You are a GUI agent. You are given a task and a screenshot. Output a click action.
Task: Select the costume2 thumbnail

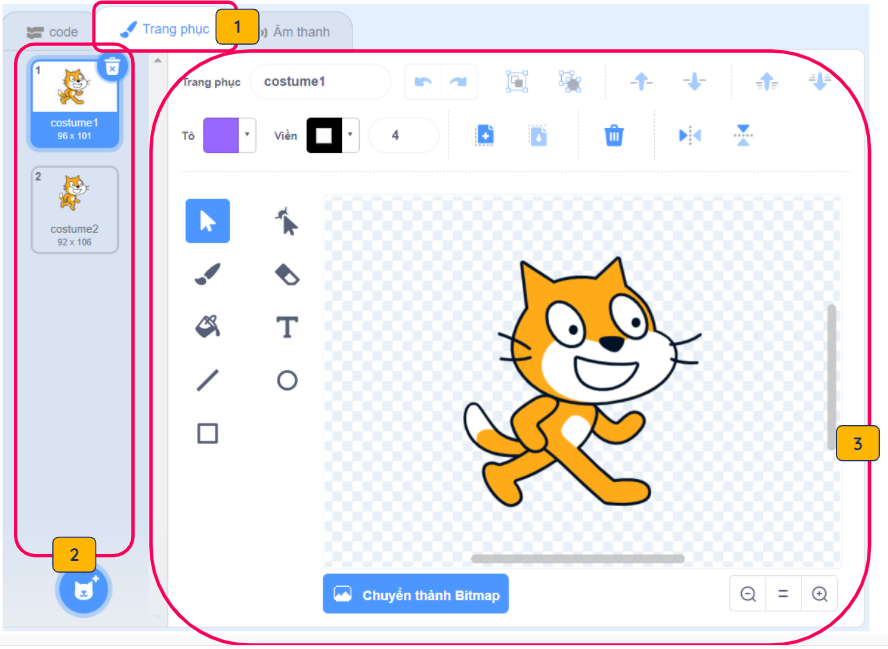click(x=74, y=210)
